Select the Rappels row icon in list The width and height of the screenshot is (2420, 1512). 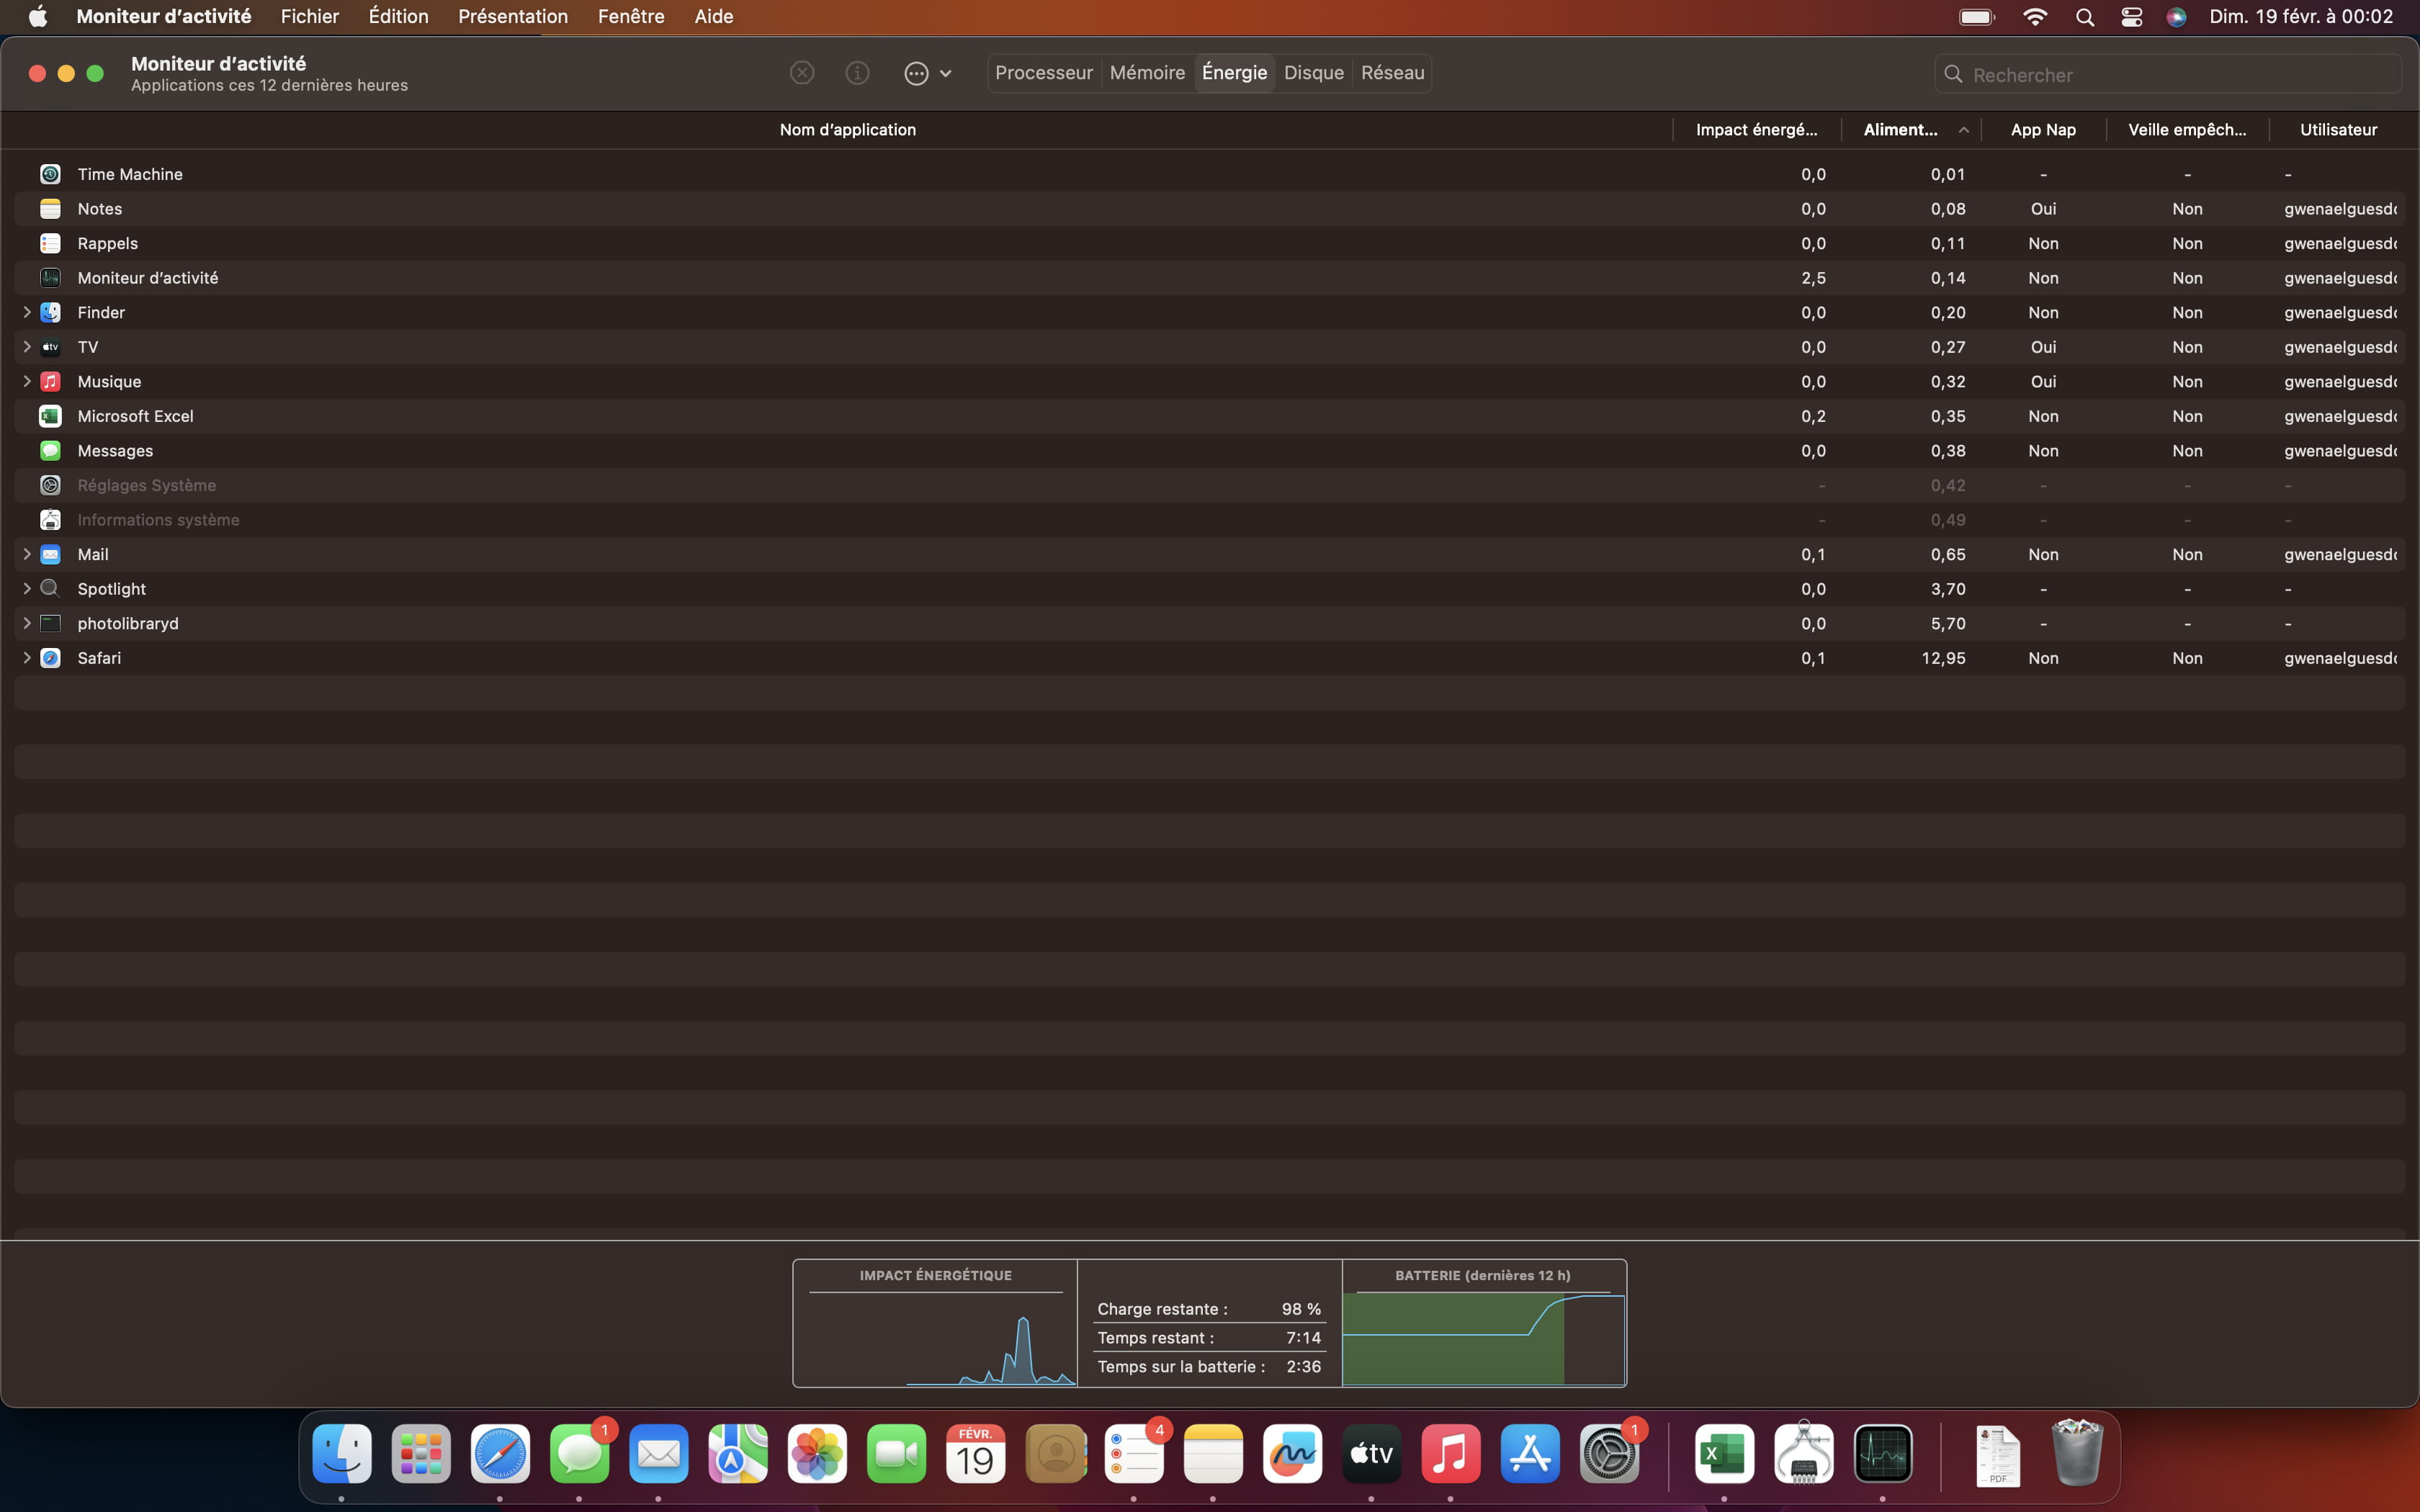(x=50, y=243)
